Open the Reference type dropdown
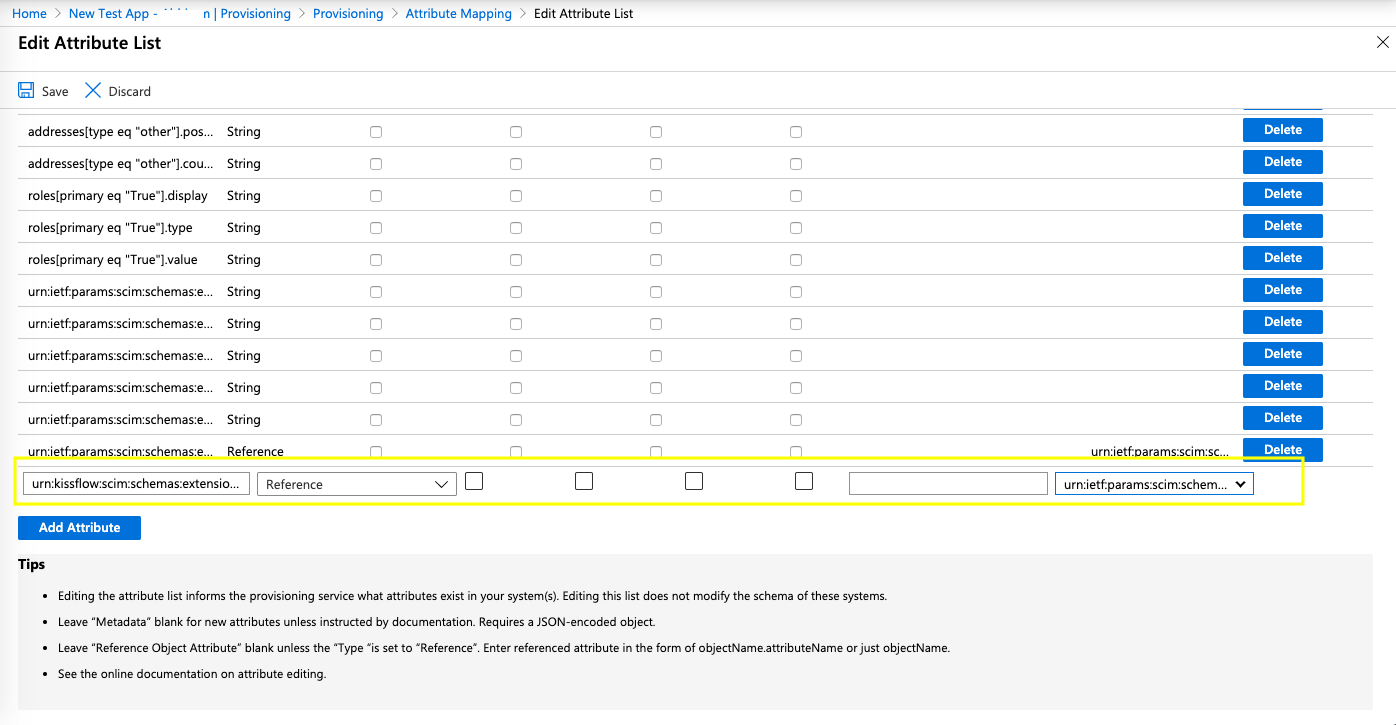 (357, 484)
